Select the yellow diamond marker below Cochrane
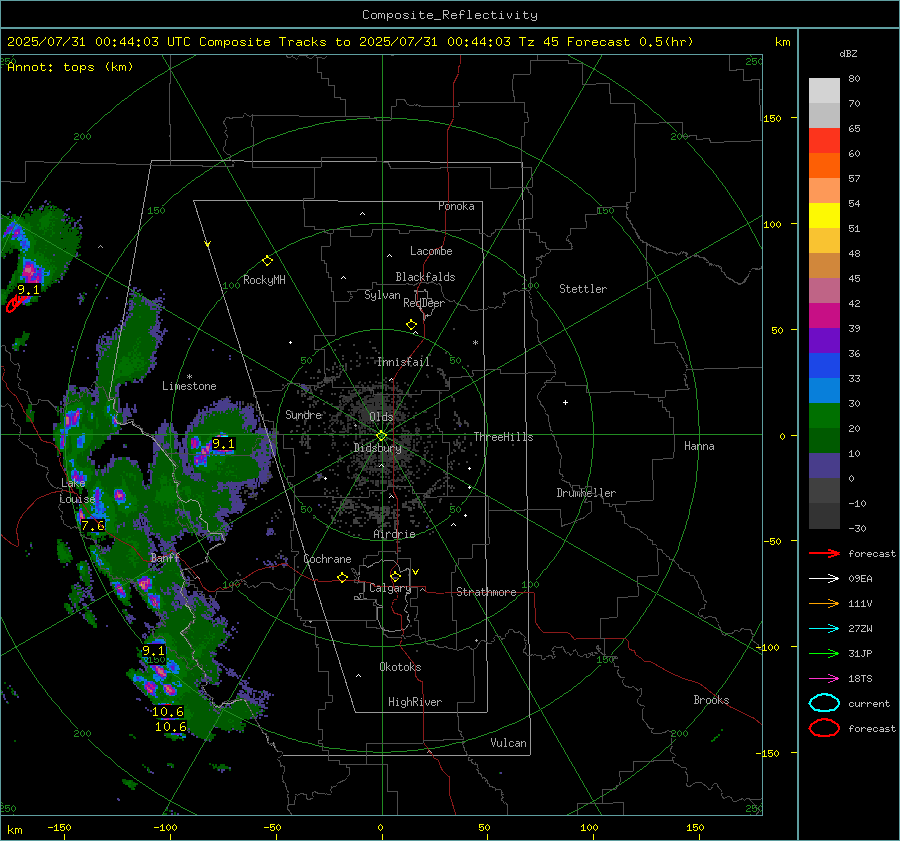The image size is (900, 841). (342, 577)
